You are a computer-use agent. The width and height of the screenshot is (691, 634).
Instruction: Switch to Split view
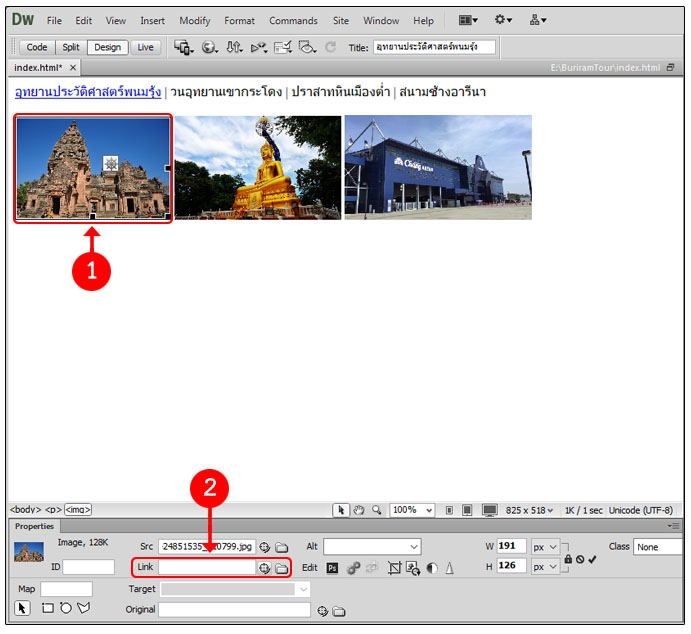tap(70, 47)
